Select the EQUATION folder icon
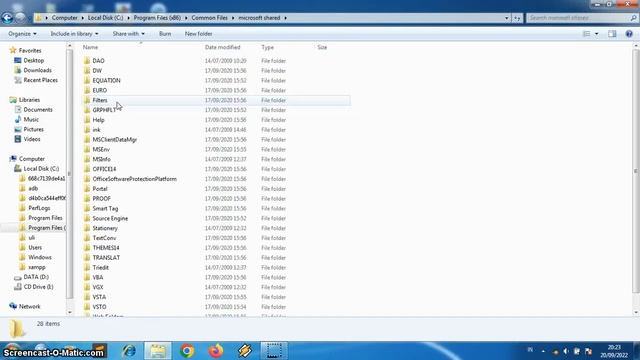The height and width of the screenshot is (360, 640). (87, 80)
